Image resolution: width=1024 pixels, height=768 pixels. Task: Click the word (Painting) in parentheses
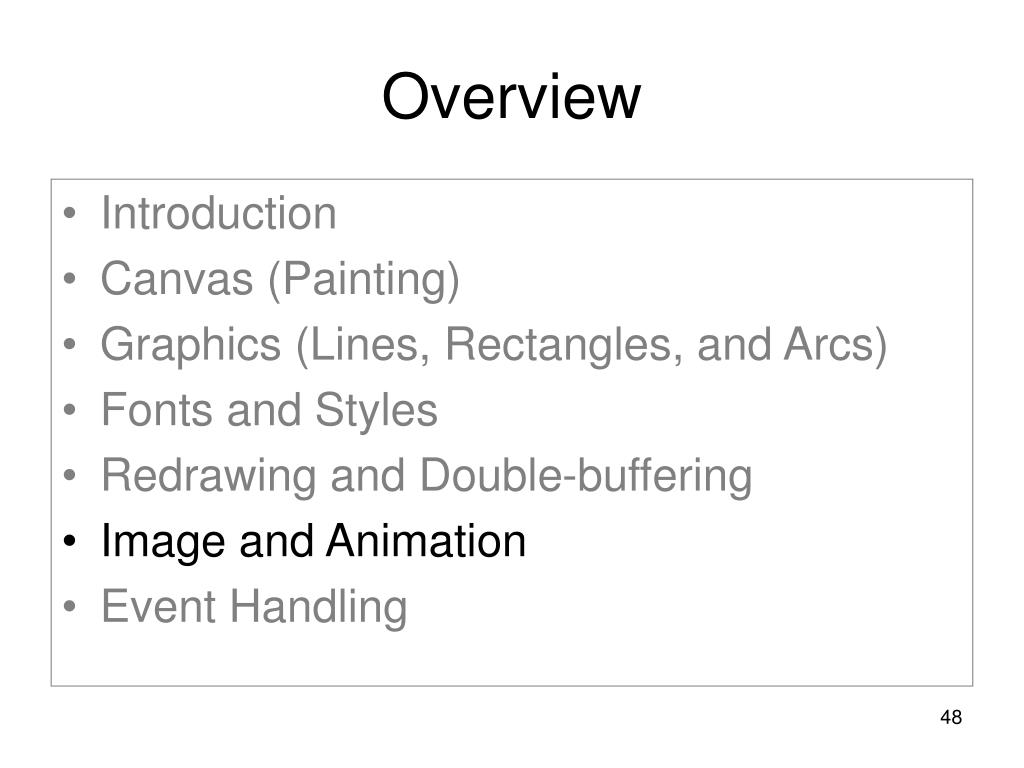click(x=364, y=280)
